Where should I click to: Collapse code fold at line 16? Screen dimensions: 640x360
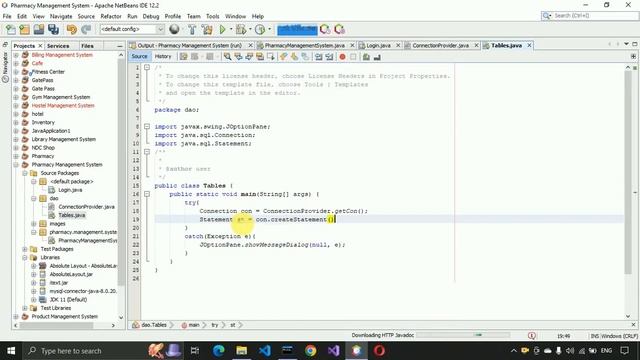coord(147,194)
